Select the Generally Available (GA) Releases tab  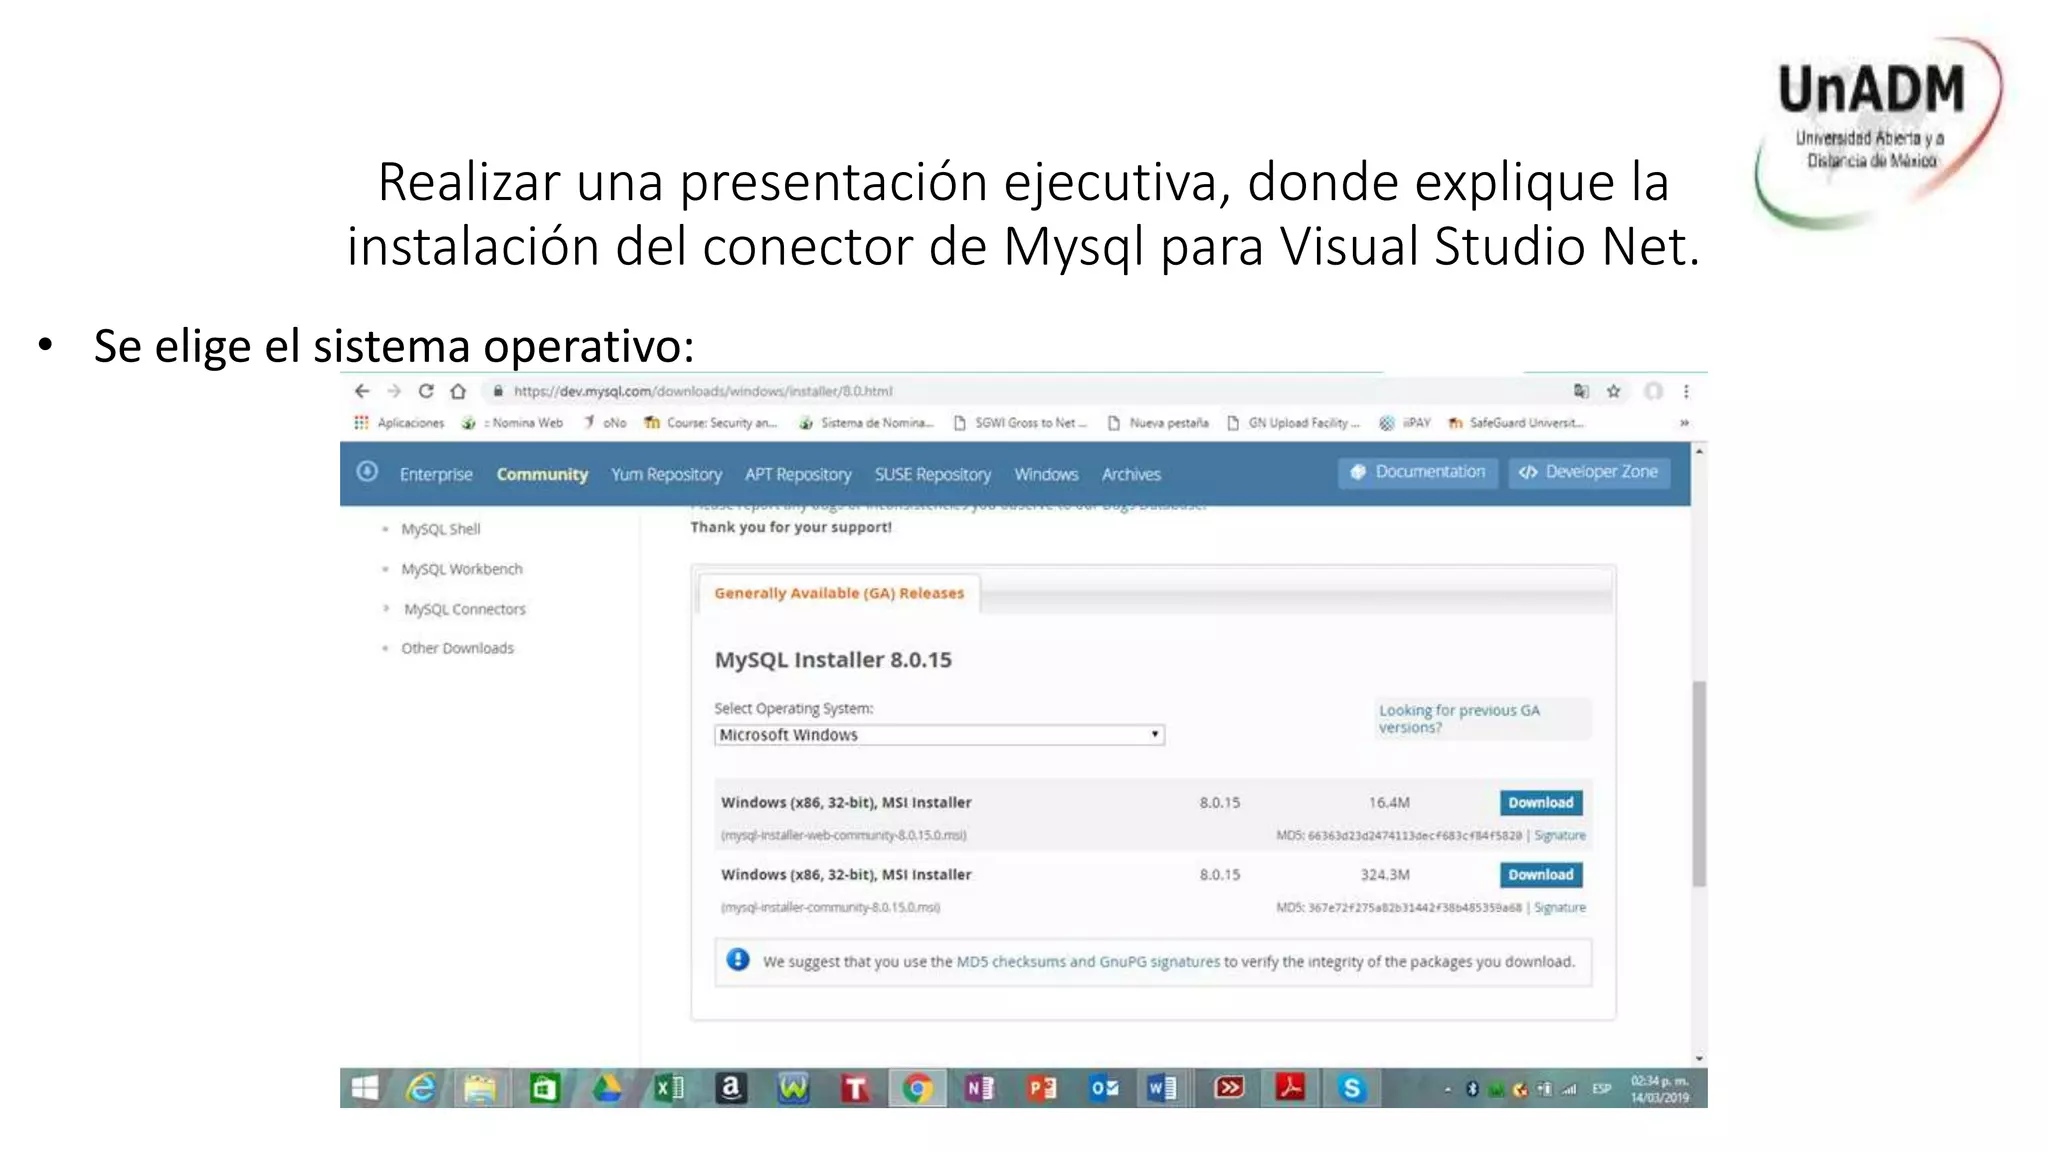tap(839, 593)
